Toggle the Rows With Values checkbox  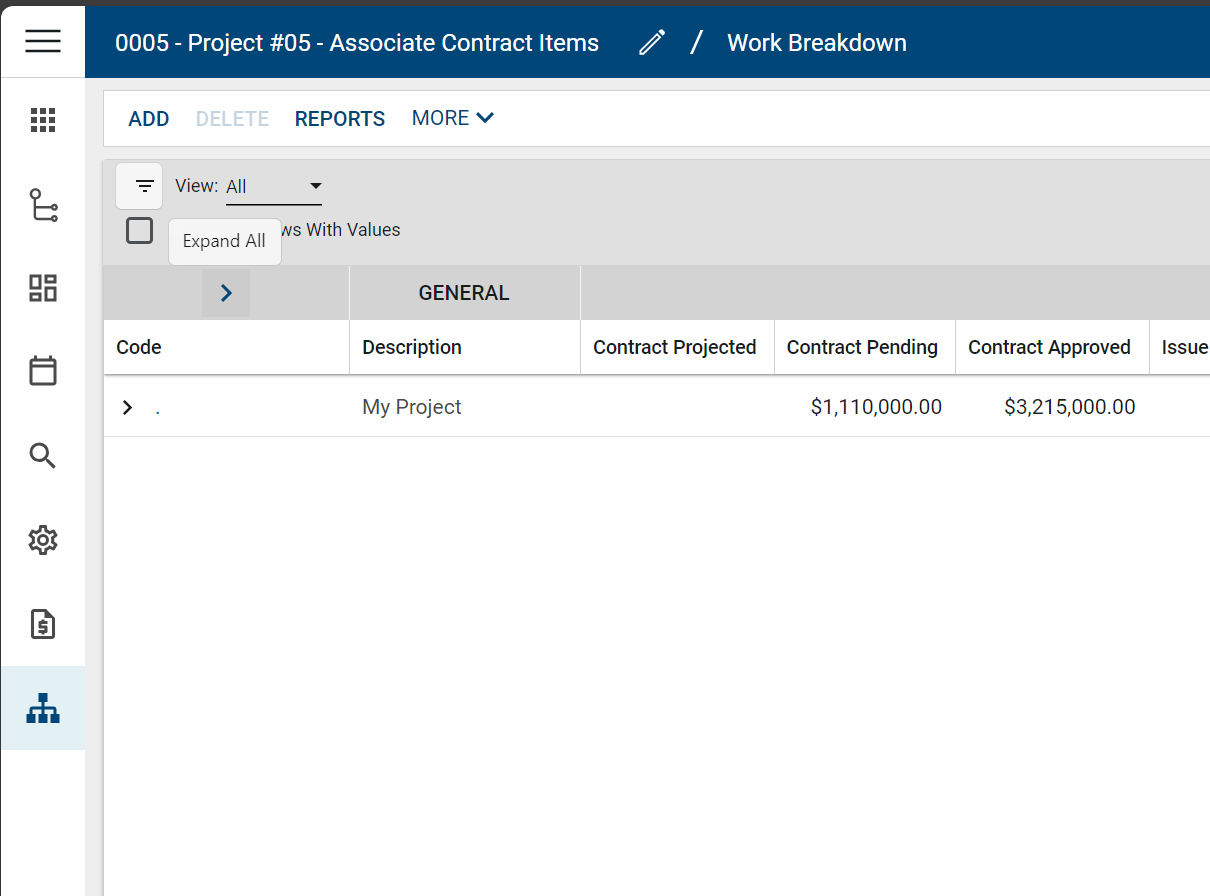point(140,230)
